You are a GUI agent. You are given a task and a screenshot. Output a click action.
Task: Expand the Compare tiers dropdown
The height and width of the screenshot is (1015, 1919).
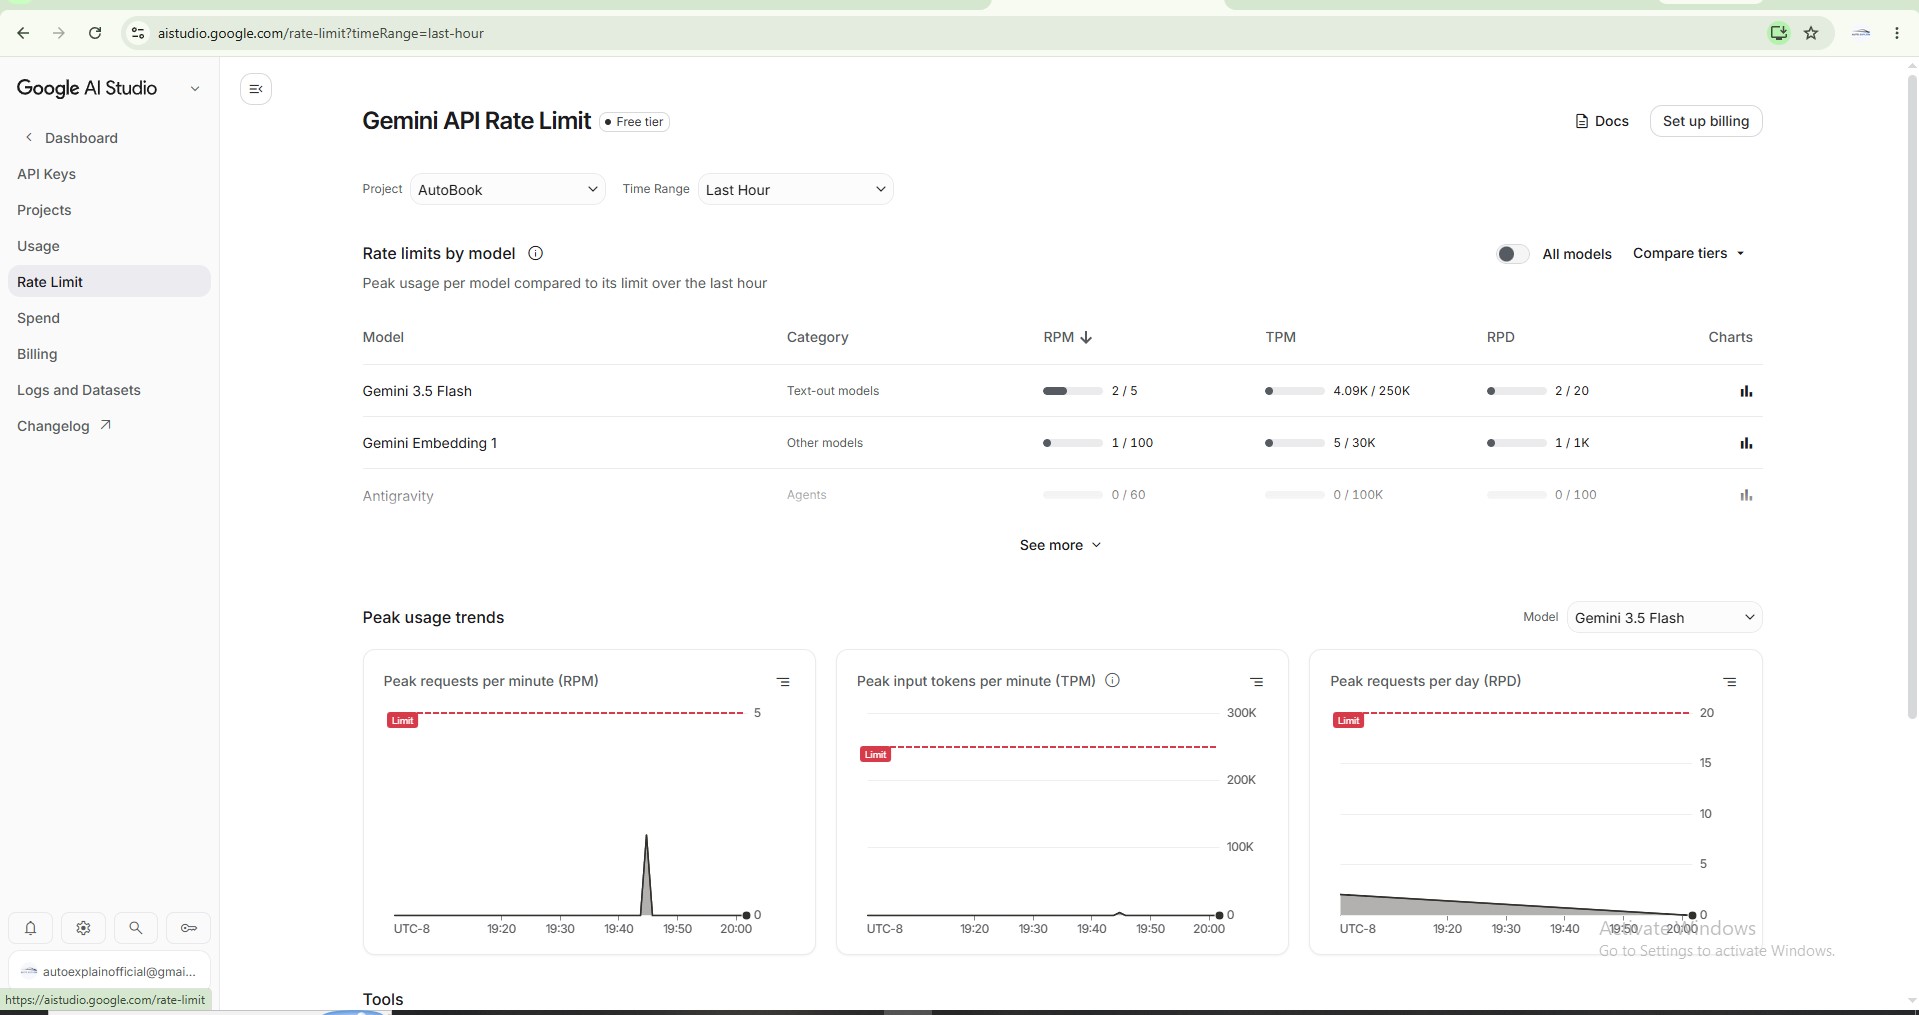pyautogui.click(x=1689, y=253)
